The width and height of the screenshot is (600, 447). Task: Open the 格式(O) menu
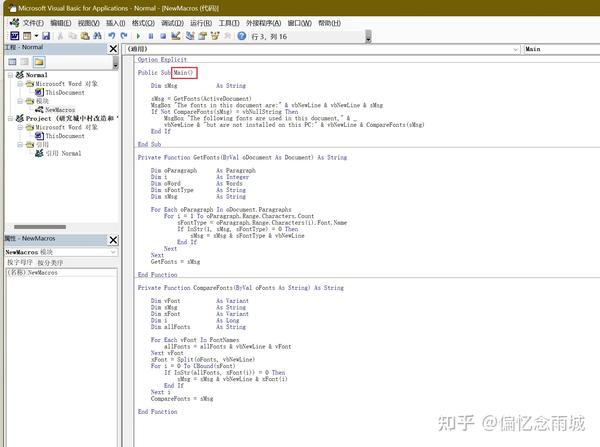click(143, 23)
